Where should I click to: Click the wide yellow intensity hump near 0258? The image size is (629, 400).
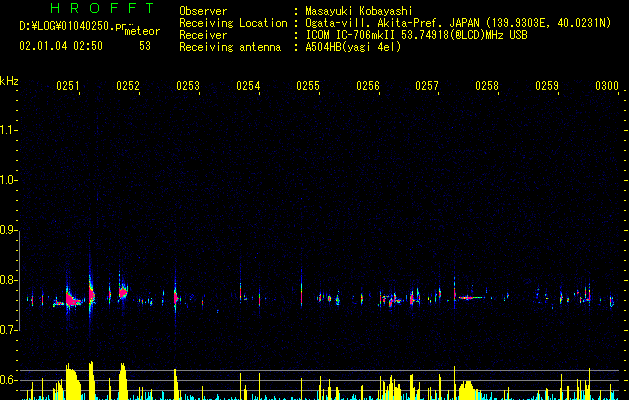pos(468,390)
